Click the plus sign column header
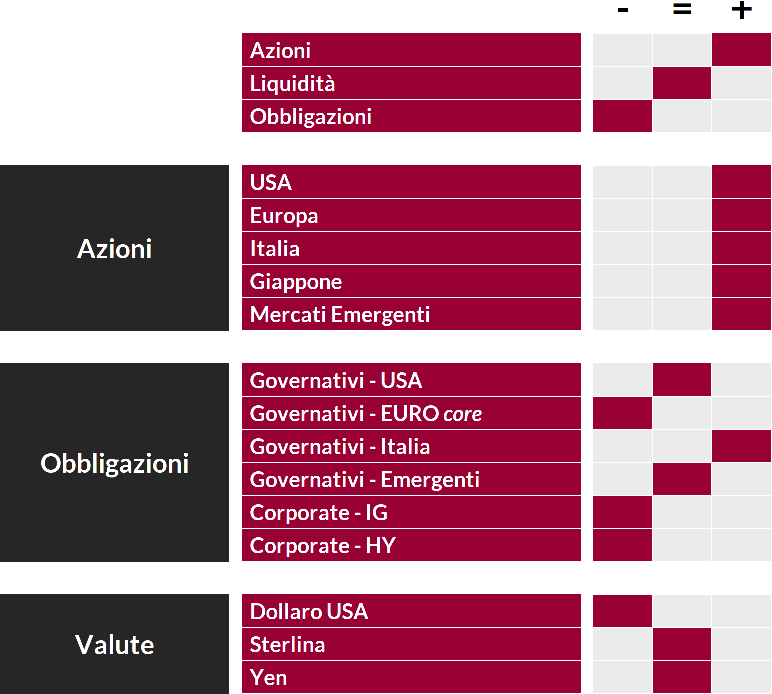 point(741,10)
